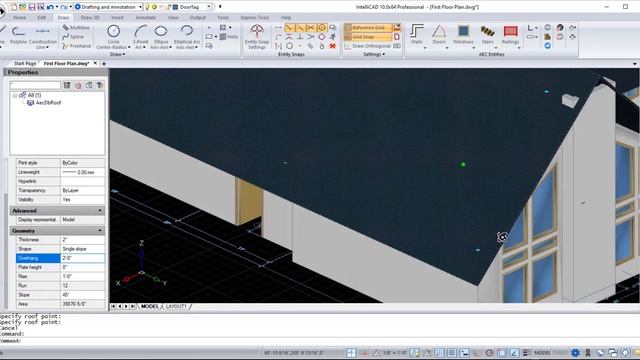Click the Properties selection search box

(35, 85)
